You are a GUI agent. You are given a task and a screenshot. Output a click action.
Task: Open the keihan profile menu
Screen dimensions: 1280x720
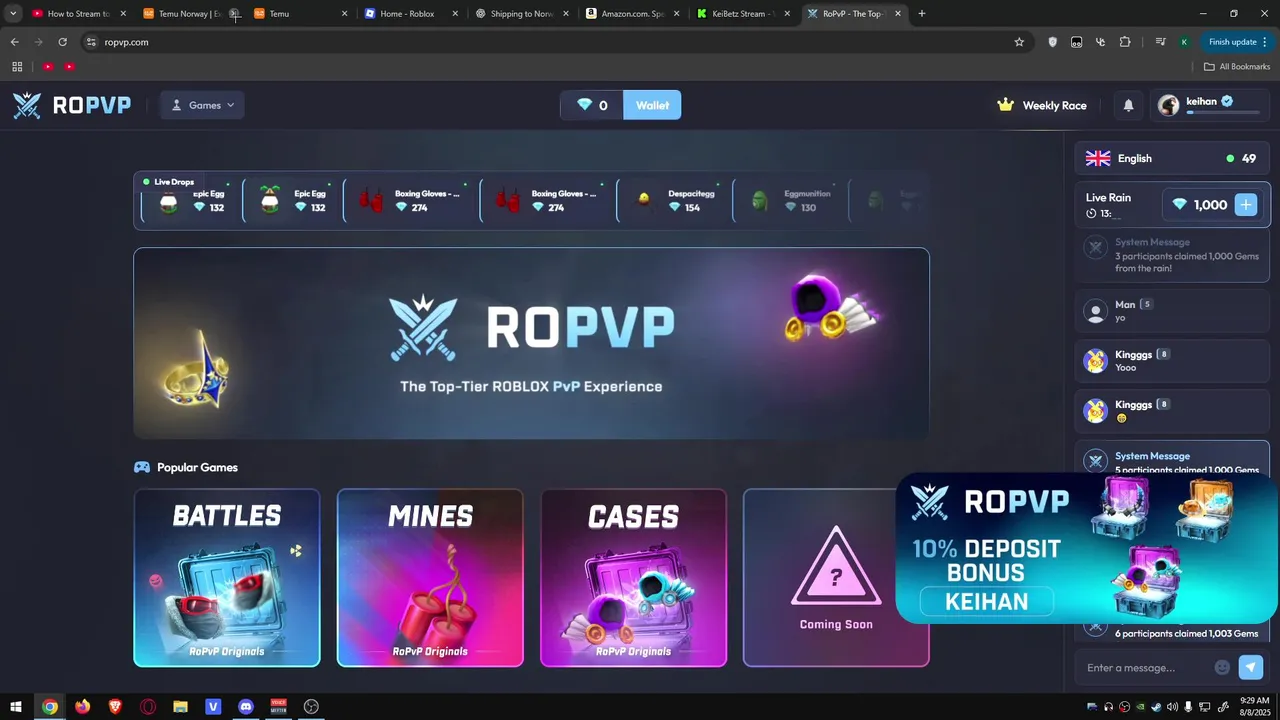pyautogui.click(x=1208, y=105)
